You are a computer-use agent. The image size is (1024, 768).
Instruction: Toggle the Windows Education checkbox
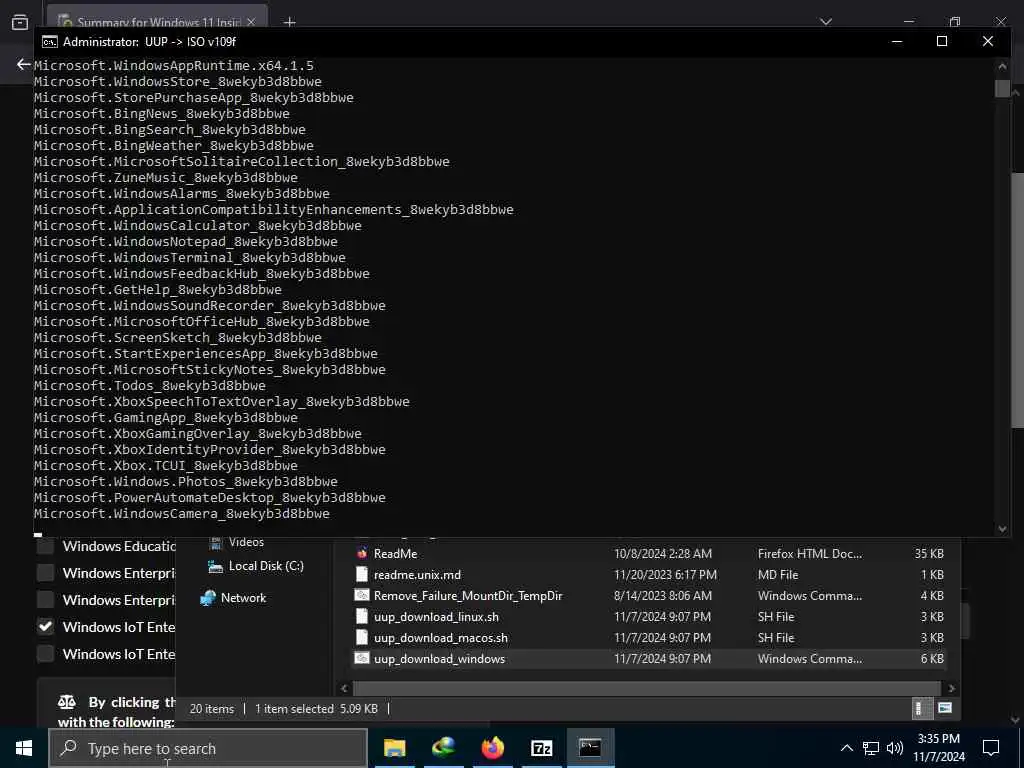tap(46, 546)
